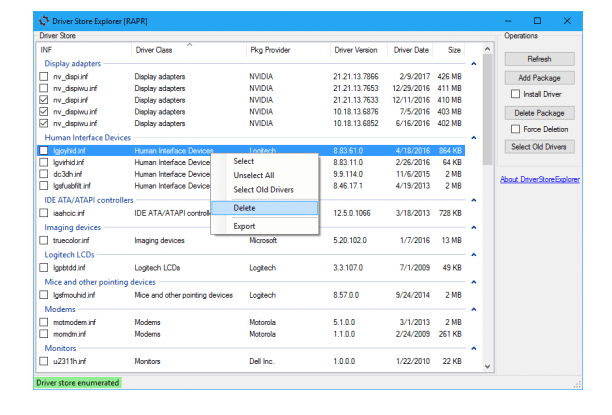This screenshot has width=612, height=415.
Task: Check the 21.21.13.7653 driver checkbox
Action: pyautogui.click(x=44, y=88)
